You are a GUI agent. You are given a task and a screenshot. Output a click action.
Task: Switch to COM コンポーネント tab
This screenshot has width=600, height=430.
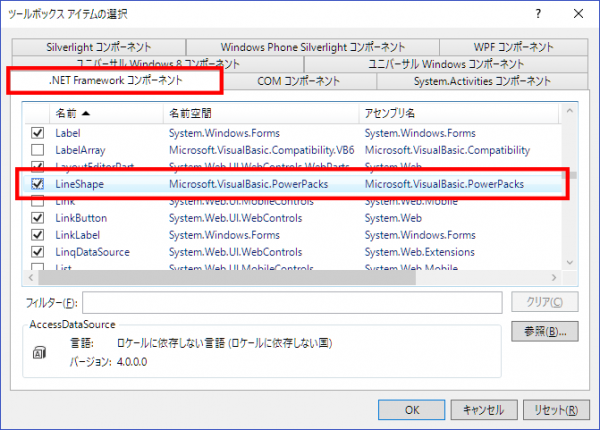[x=298, y=81]
